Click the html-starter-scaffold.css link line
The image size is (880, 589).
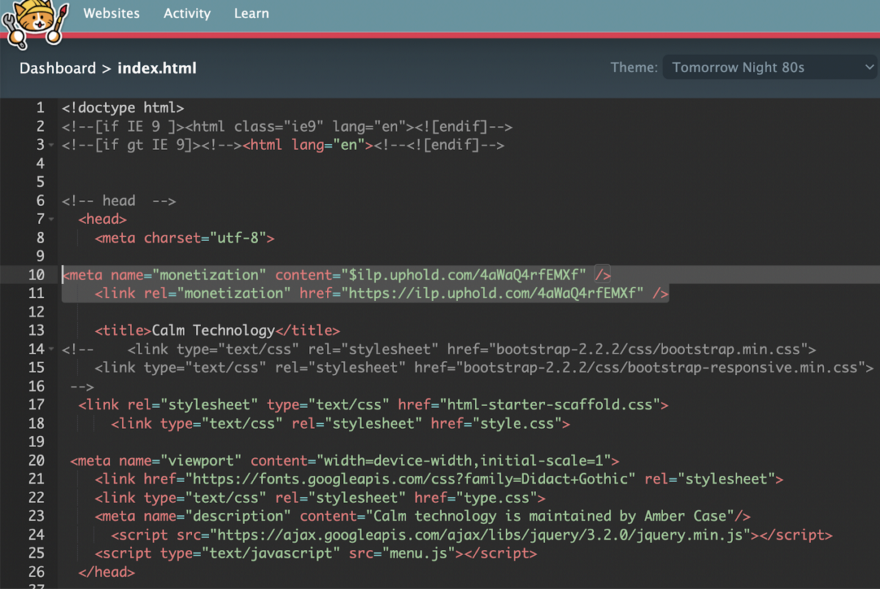(x=373, y=404)
